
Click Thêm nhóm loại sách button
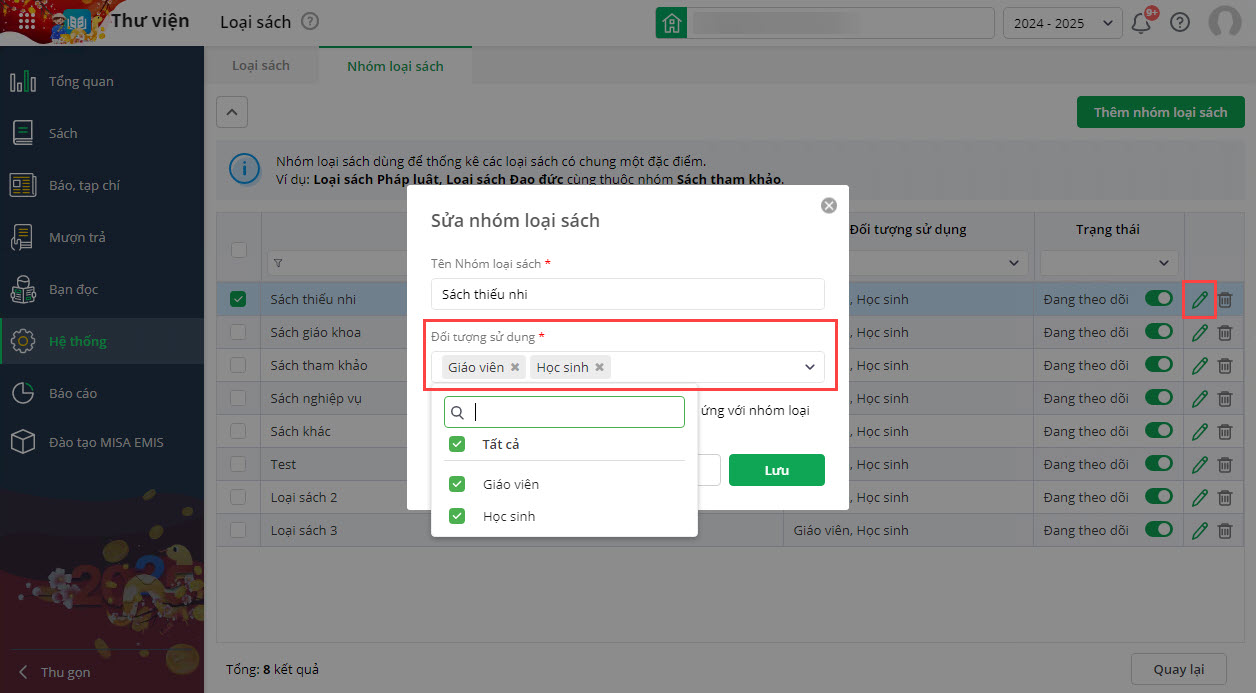[x=1160, y=112]
